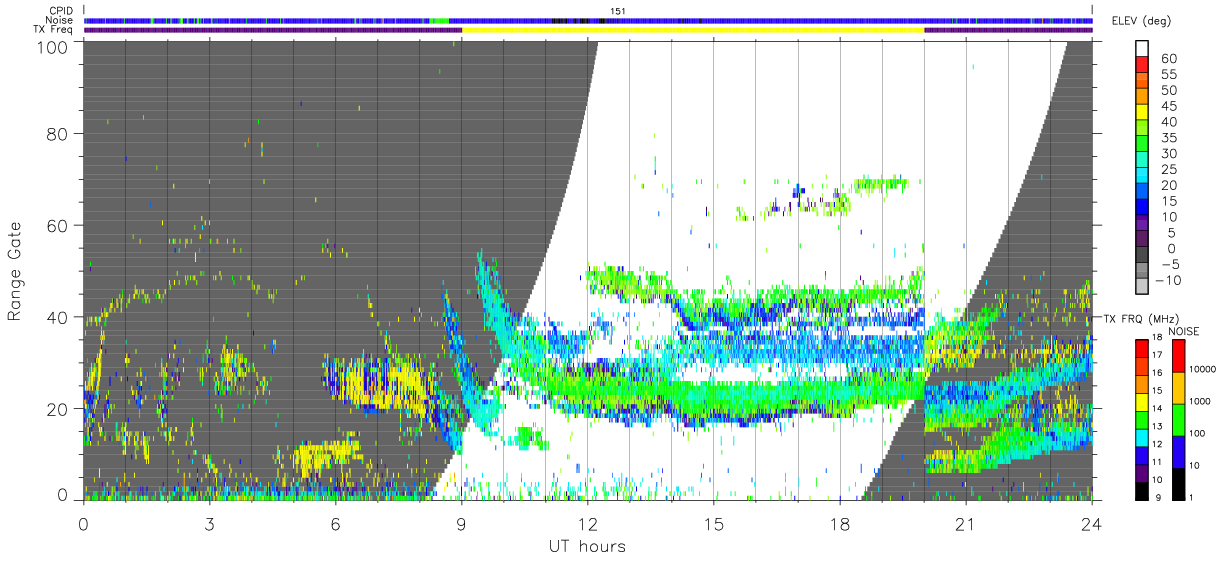This screenshot has width=1228, height=567.
Task: Click the x-axis tick label "12" under the plot
Action: coord(587,523)
